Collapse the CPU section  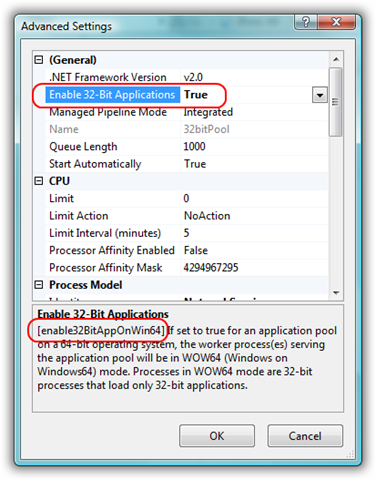coord(39,181)
